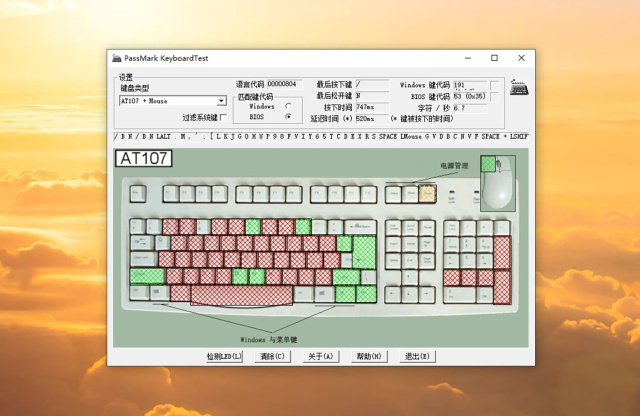
Task: Click the left Ctrl key on the keyboard image
Action: click(139, 293)
